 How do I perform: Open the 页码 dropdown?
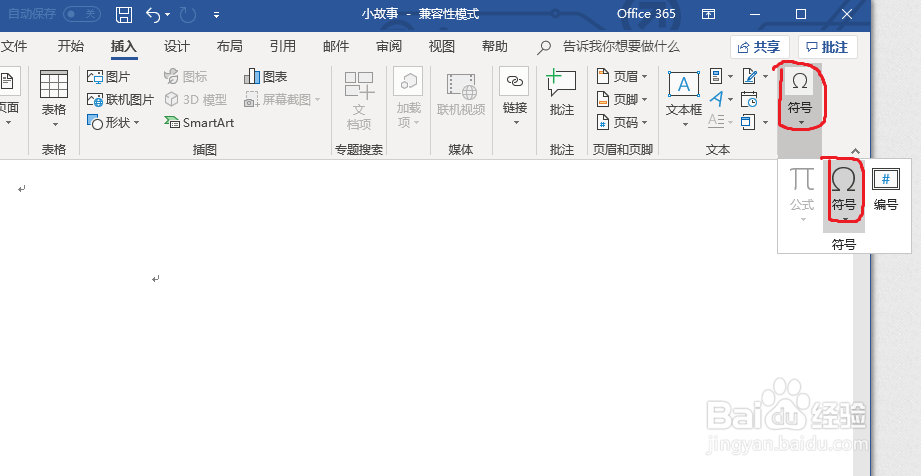(x=622, y=122)
